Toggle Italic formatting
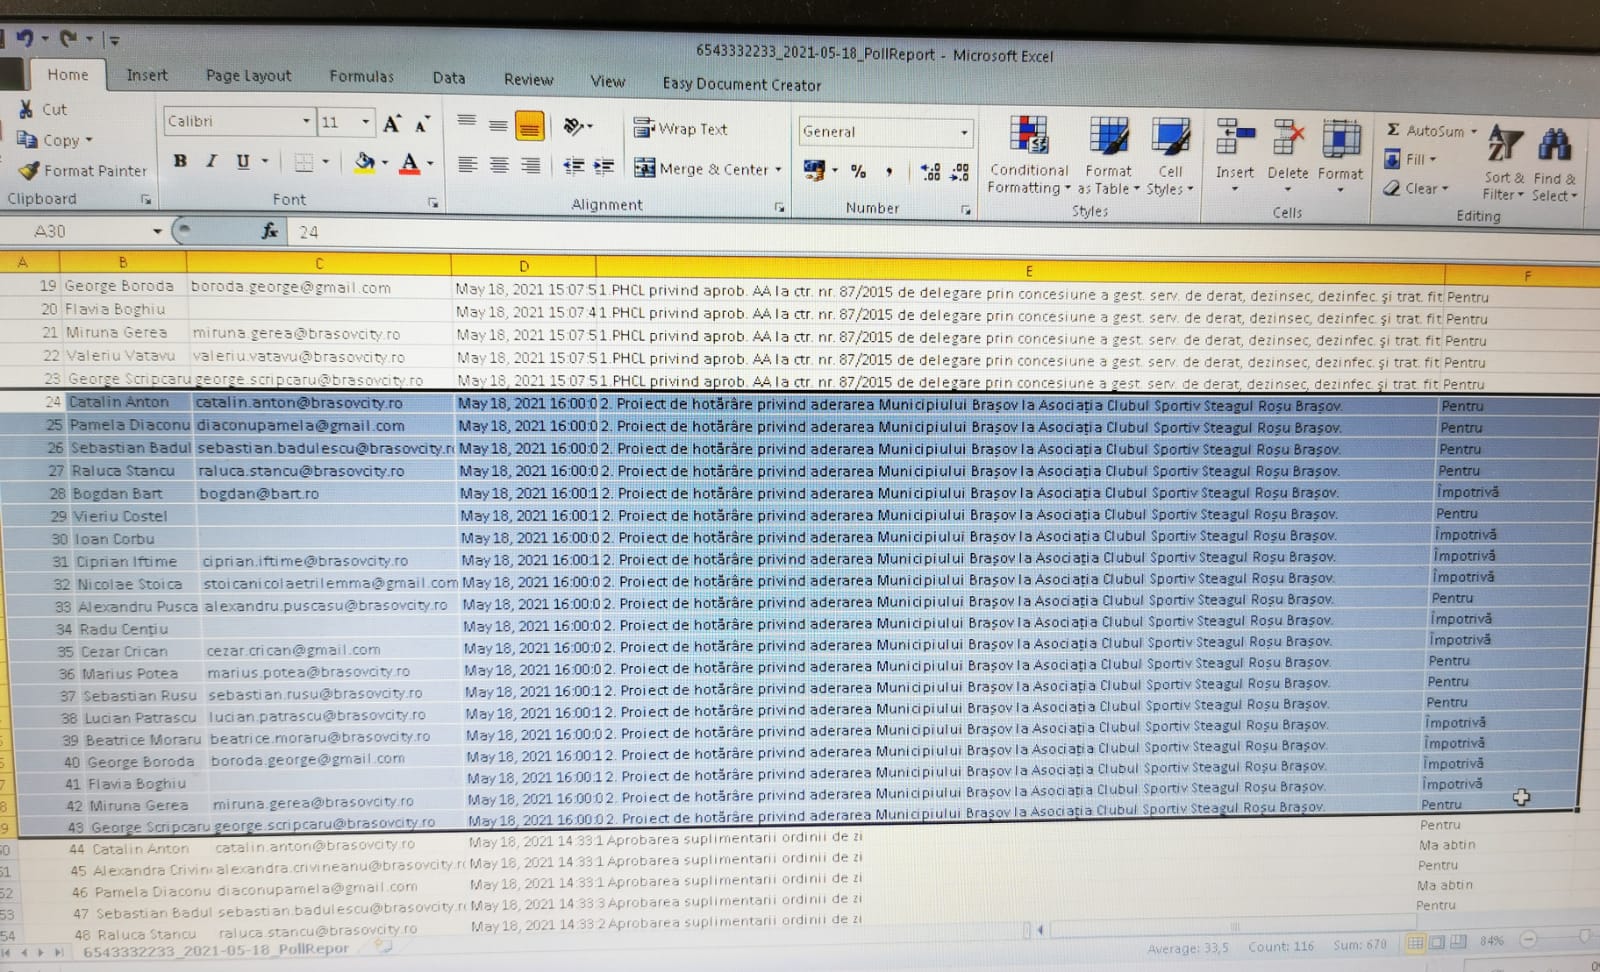Viewport: 1600px width, 972px height. point(211,161)
